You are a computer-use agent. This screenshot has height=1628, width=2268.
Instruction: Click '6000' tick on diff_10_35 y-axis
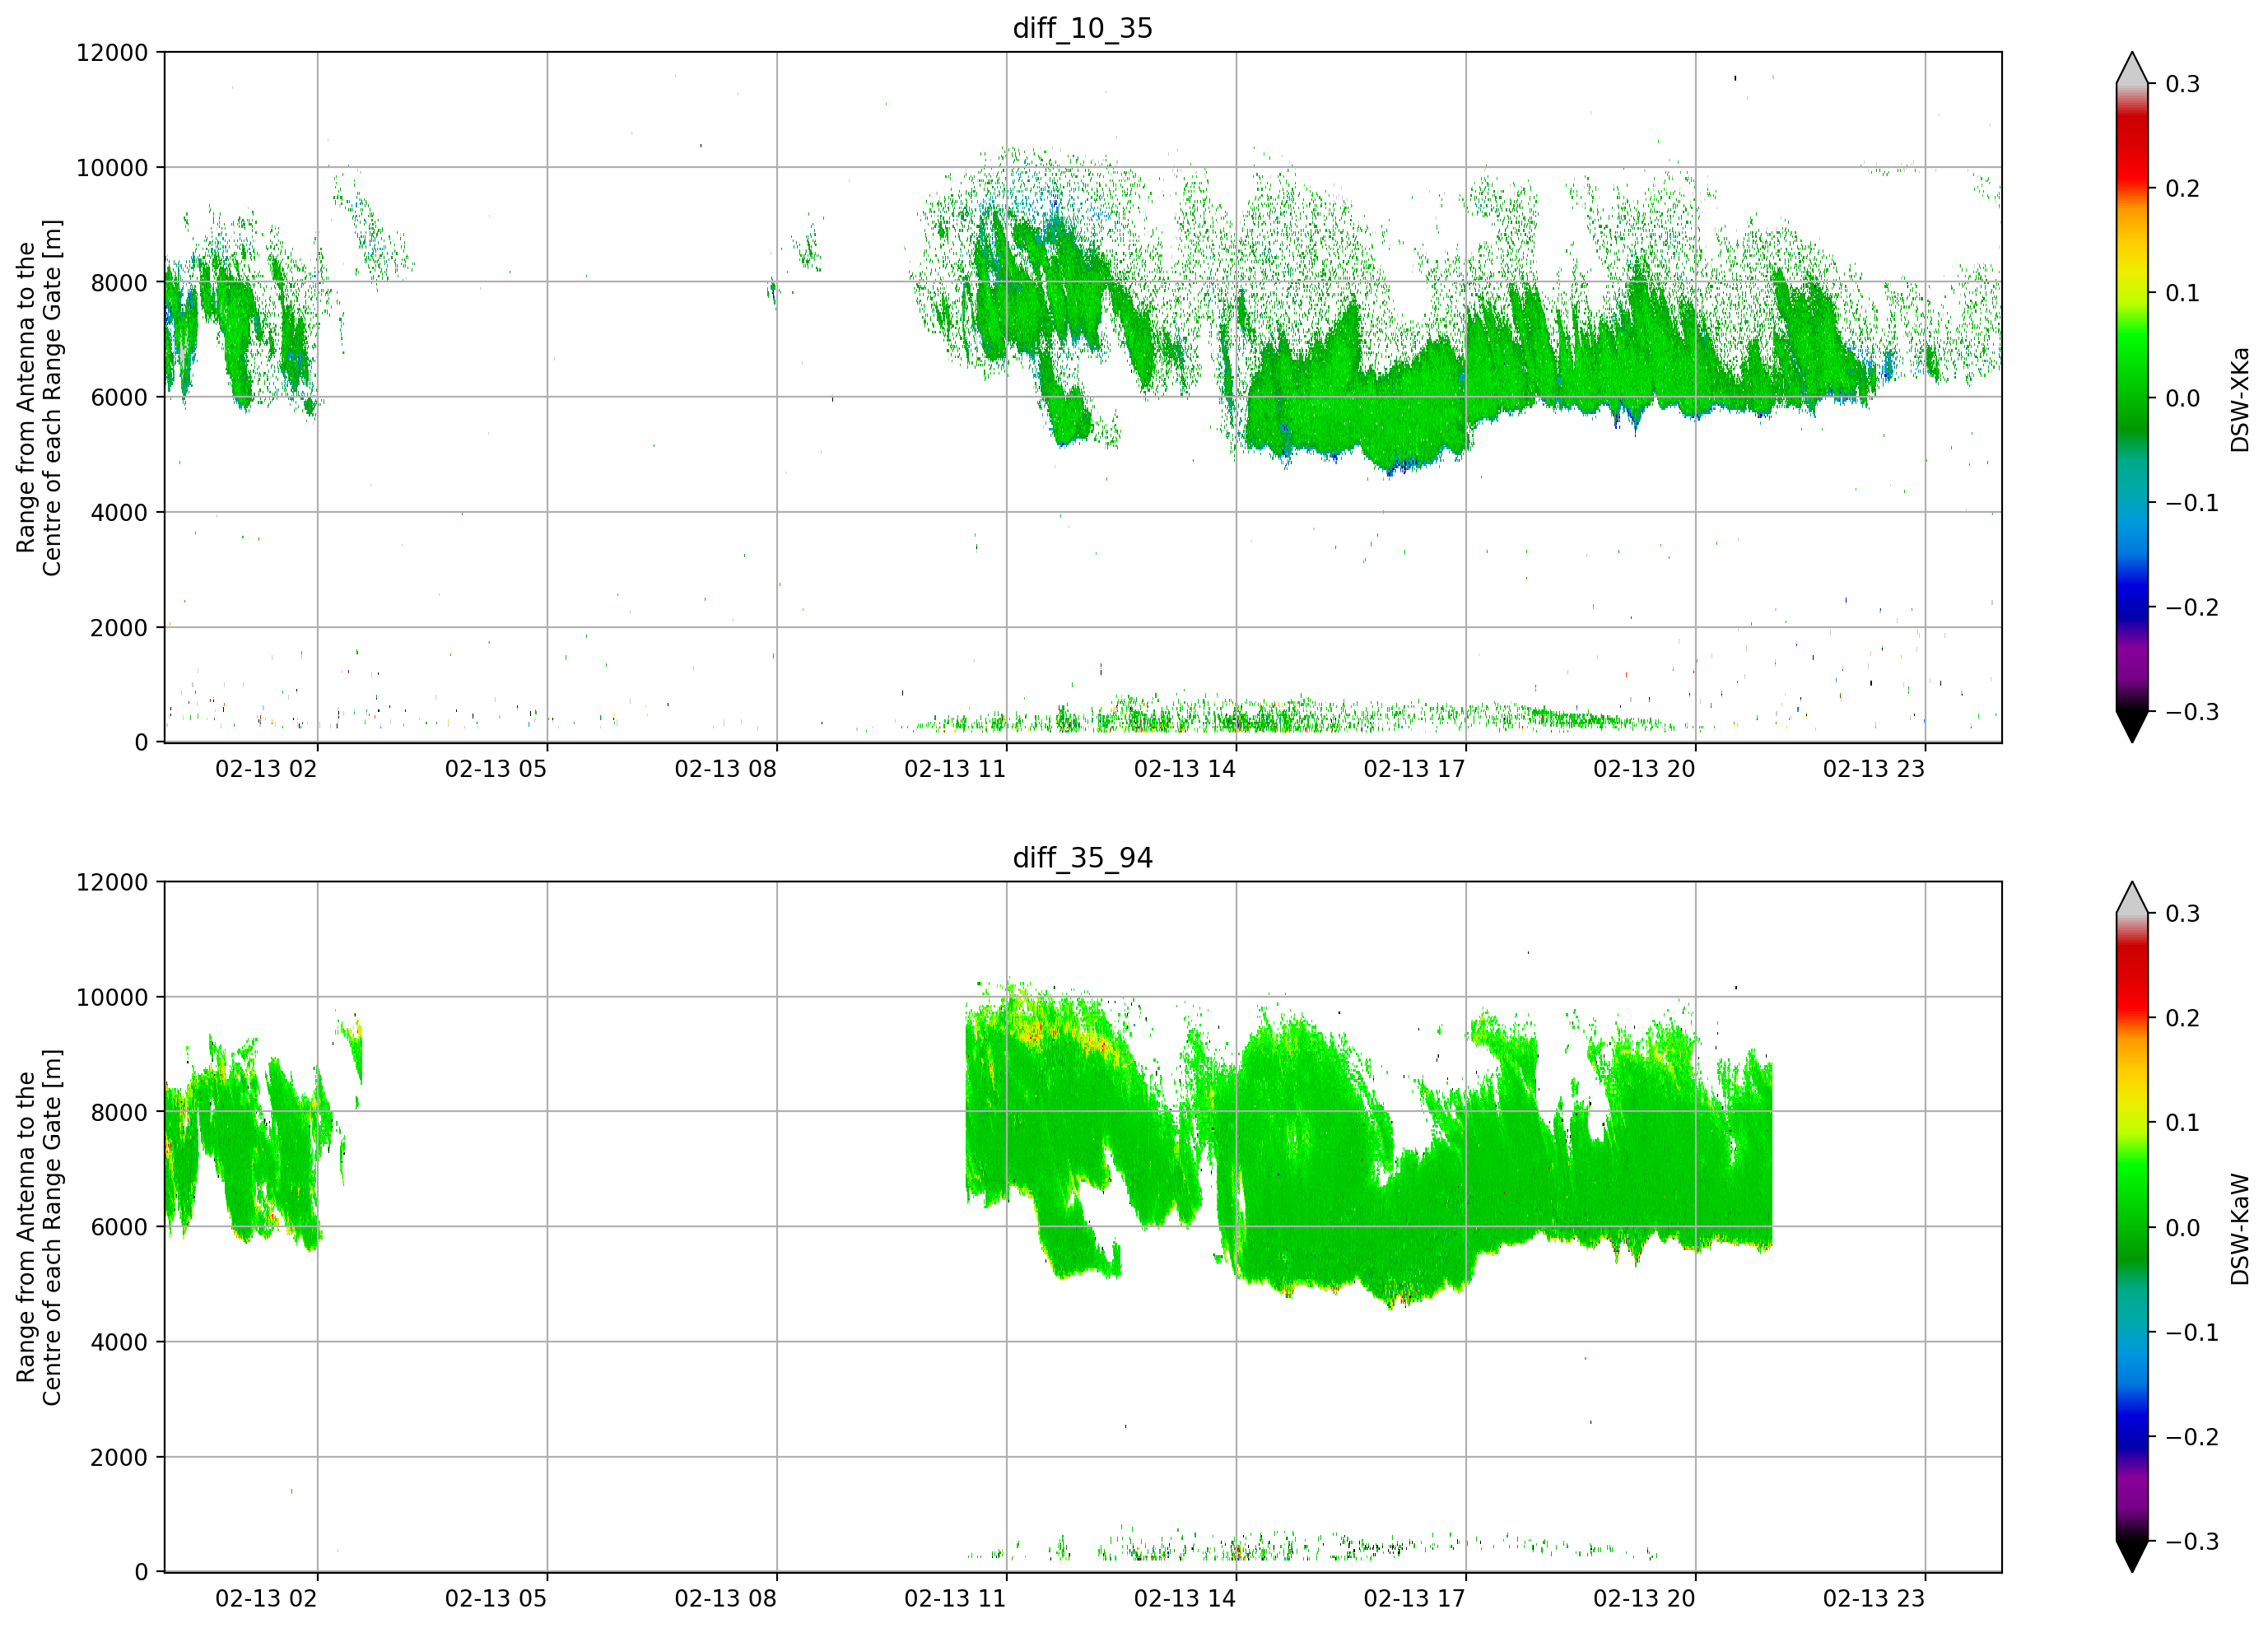click(x=119, y=398)
